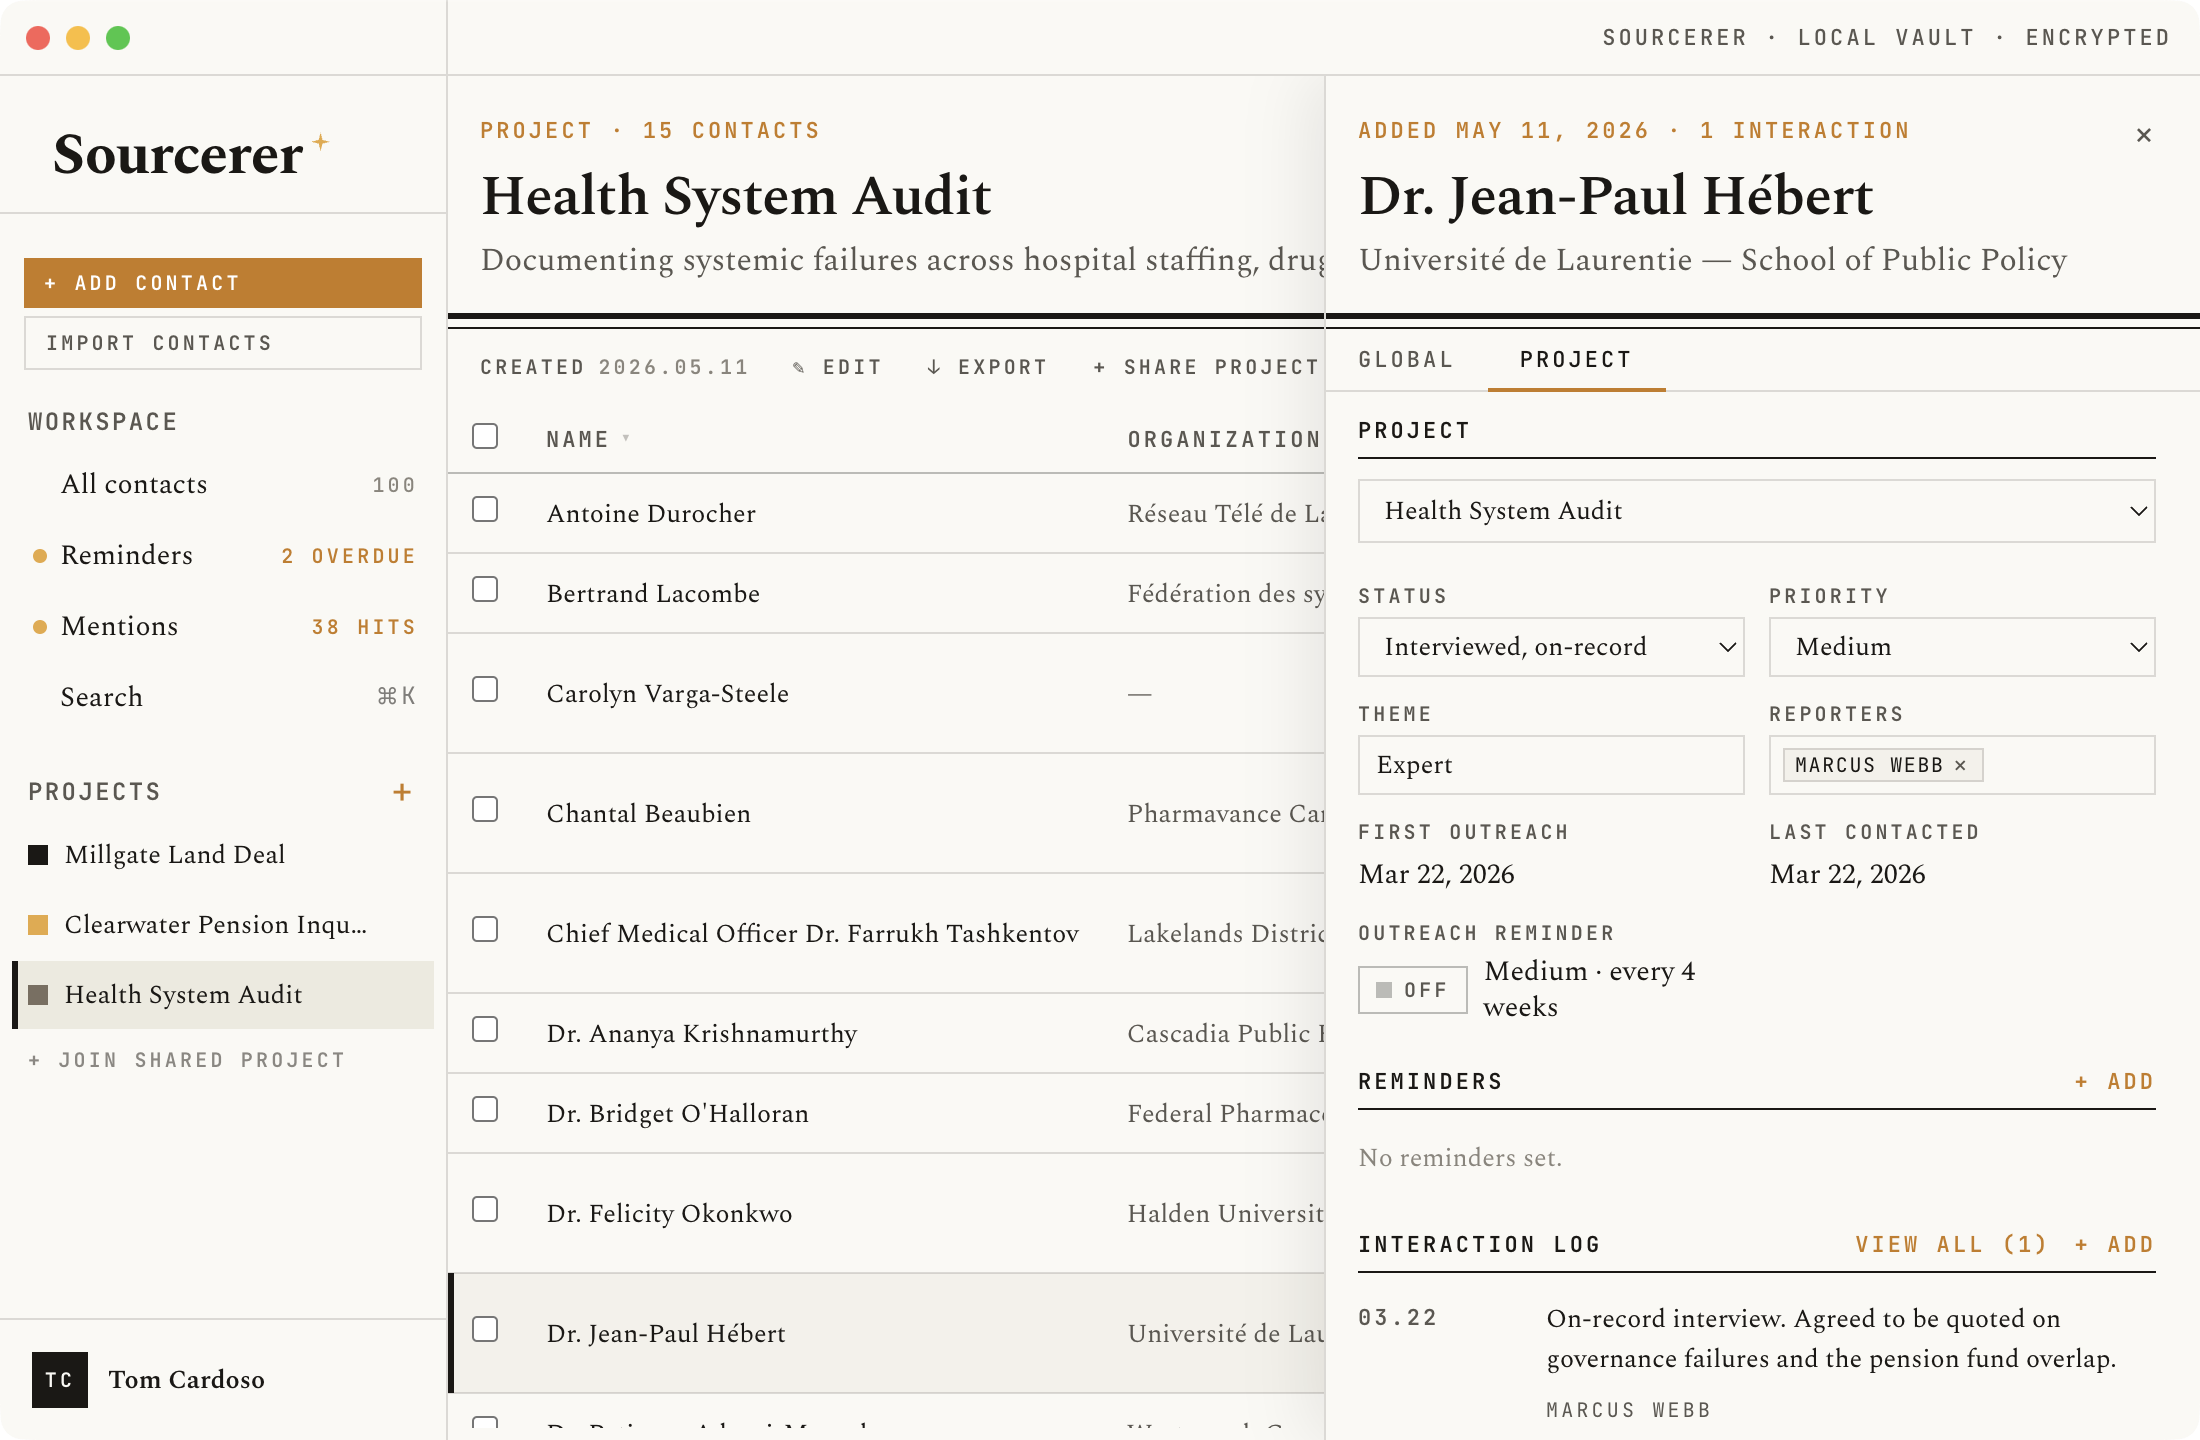Viewport: 2200px width, 1440px height.
Task: Add a new interaction log entry
Action: (2115, 1245)
